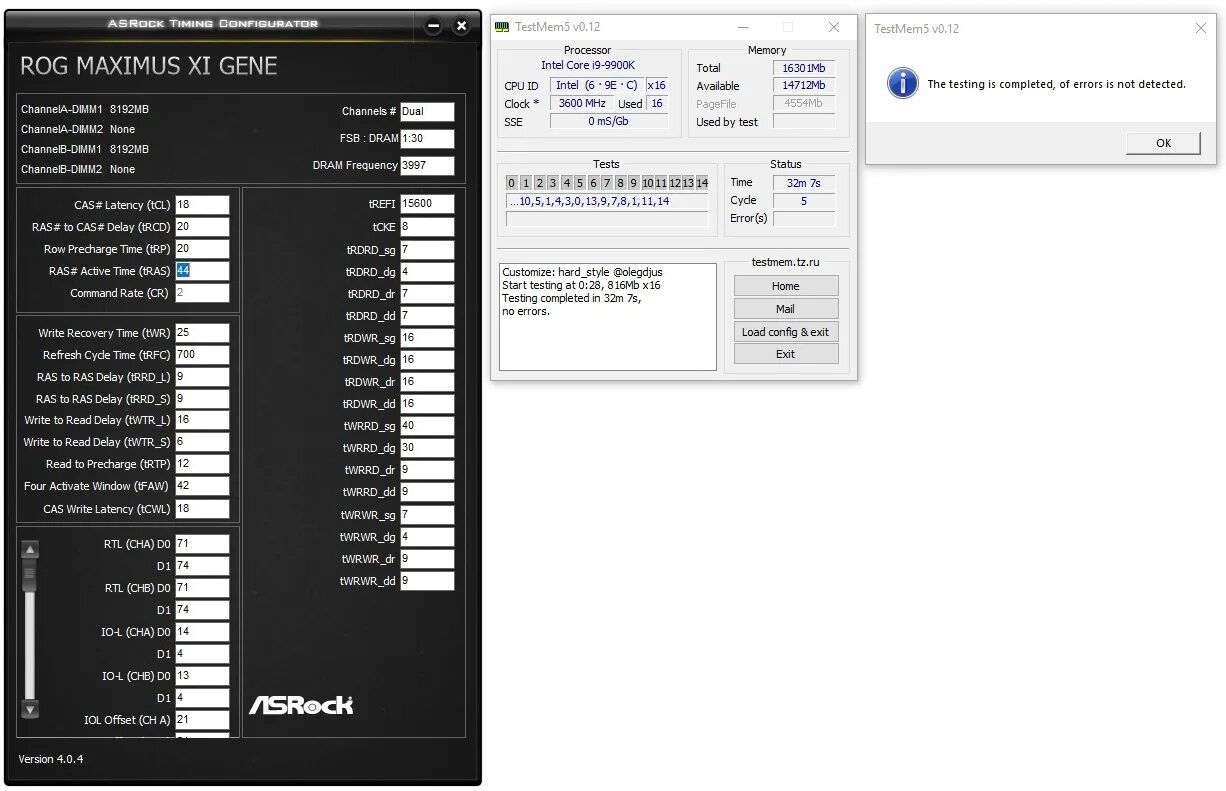Click the Cycle count value 5
The image size is (1226, 791).
803,201
